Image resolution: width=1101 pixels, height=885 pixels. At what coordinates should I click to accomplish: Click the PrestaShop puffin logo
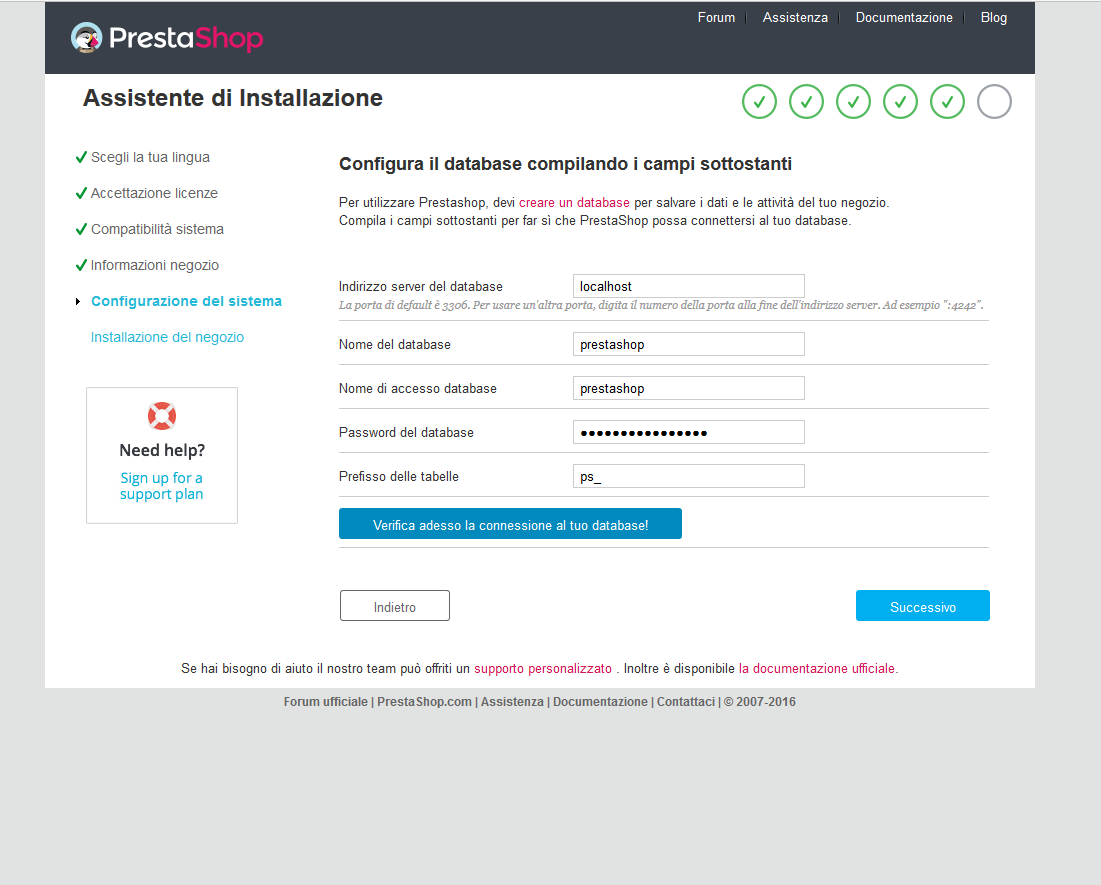pyautogui.click(x=87, y=38)
